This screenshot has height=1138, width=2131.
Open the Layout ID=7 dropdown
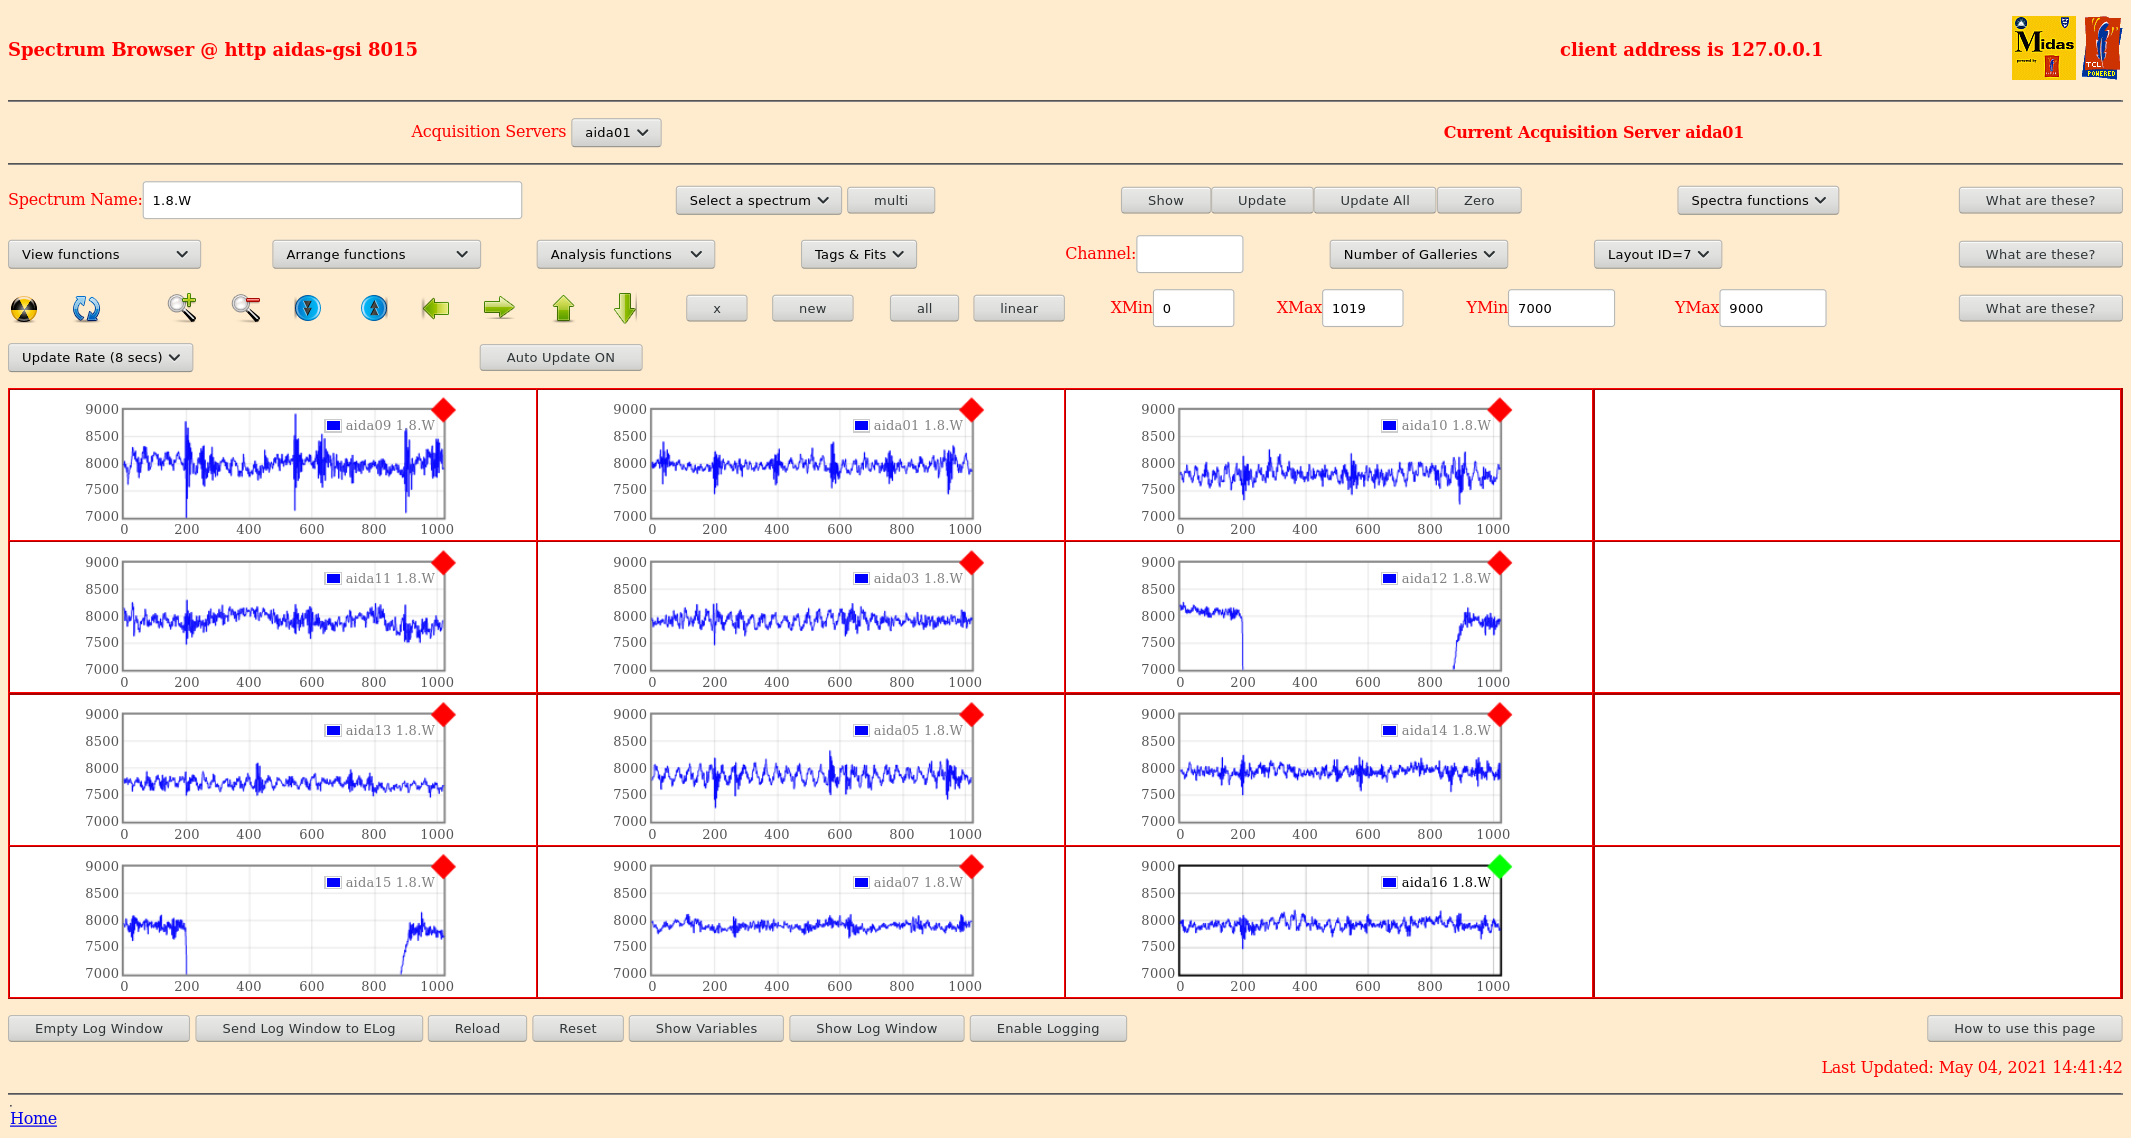click(1657, 254)
